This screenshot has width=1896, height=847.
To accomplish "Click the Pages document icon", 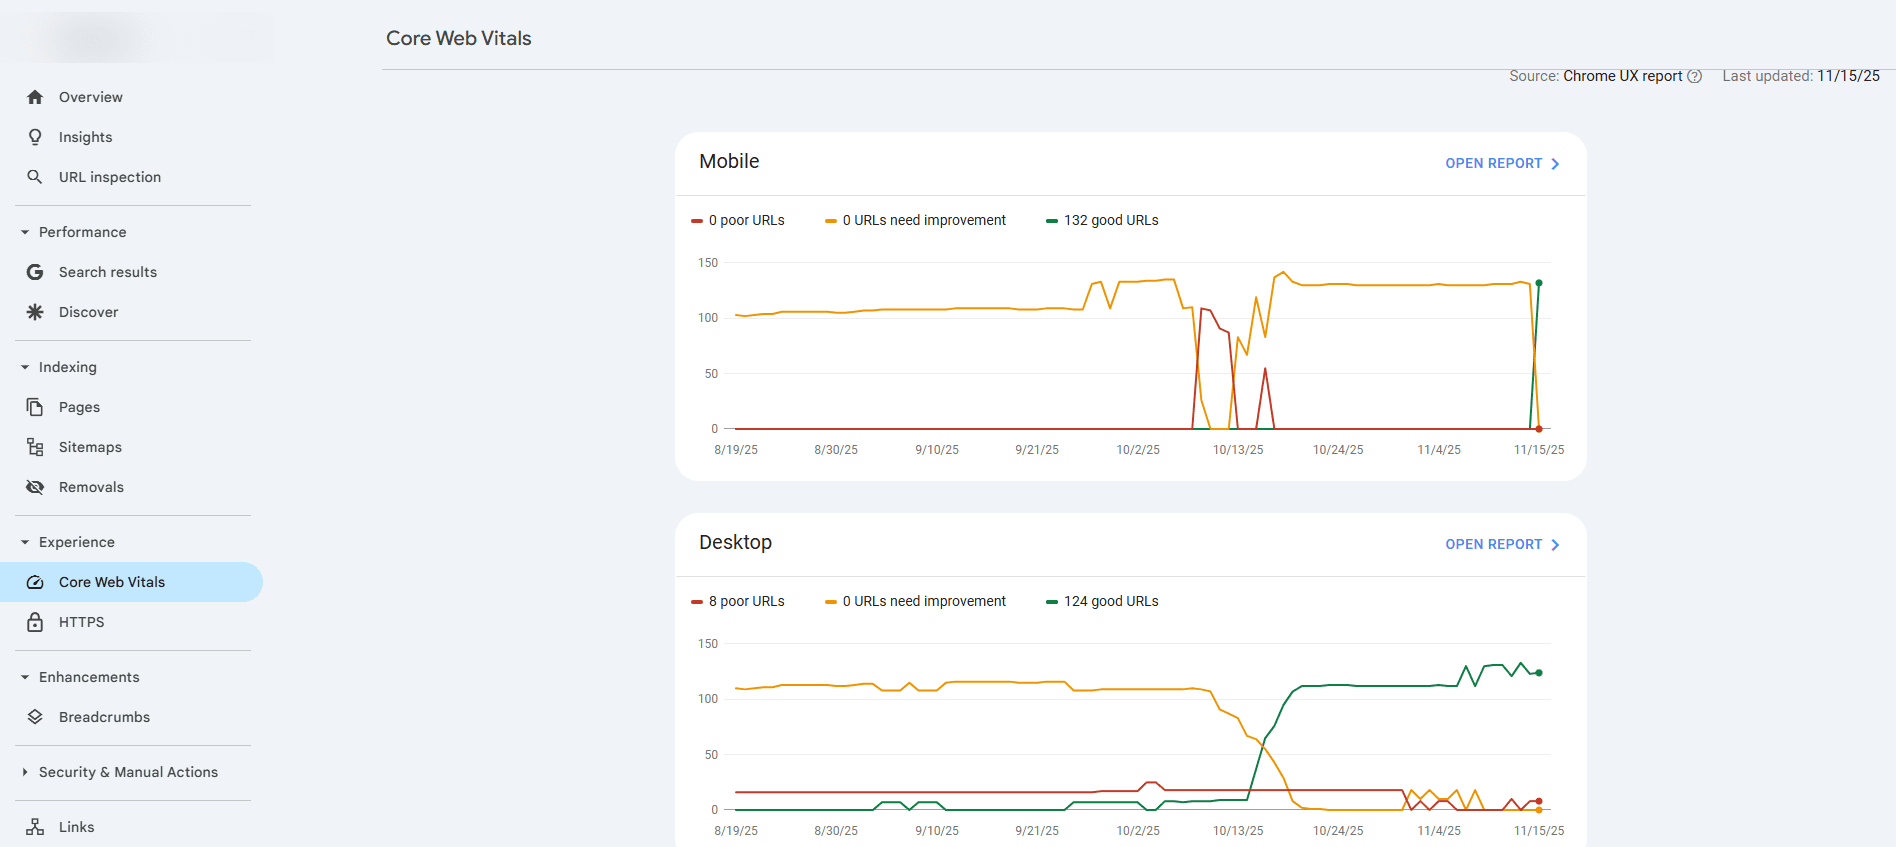I will pos(35,407).
